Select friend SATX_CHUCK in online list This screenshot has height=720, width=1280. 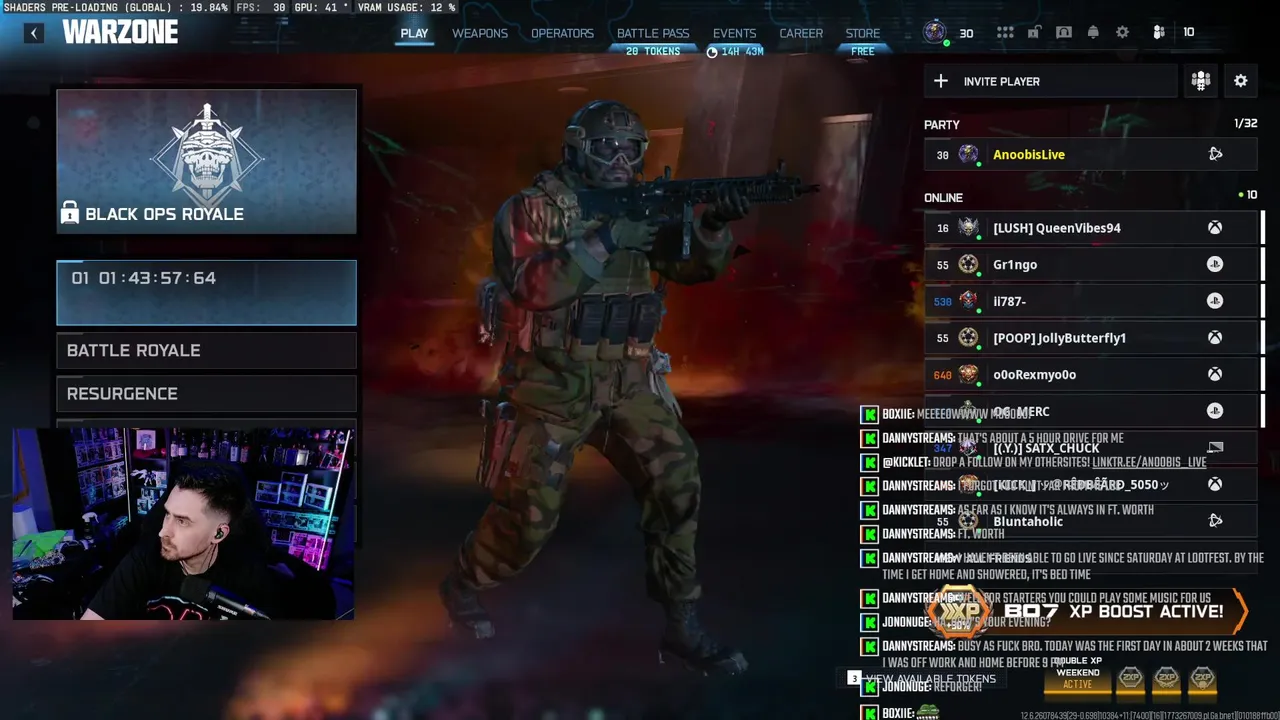[x=1090, y=448]
